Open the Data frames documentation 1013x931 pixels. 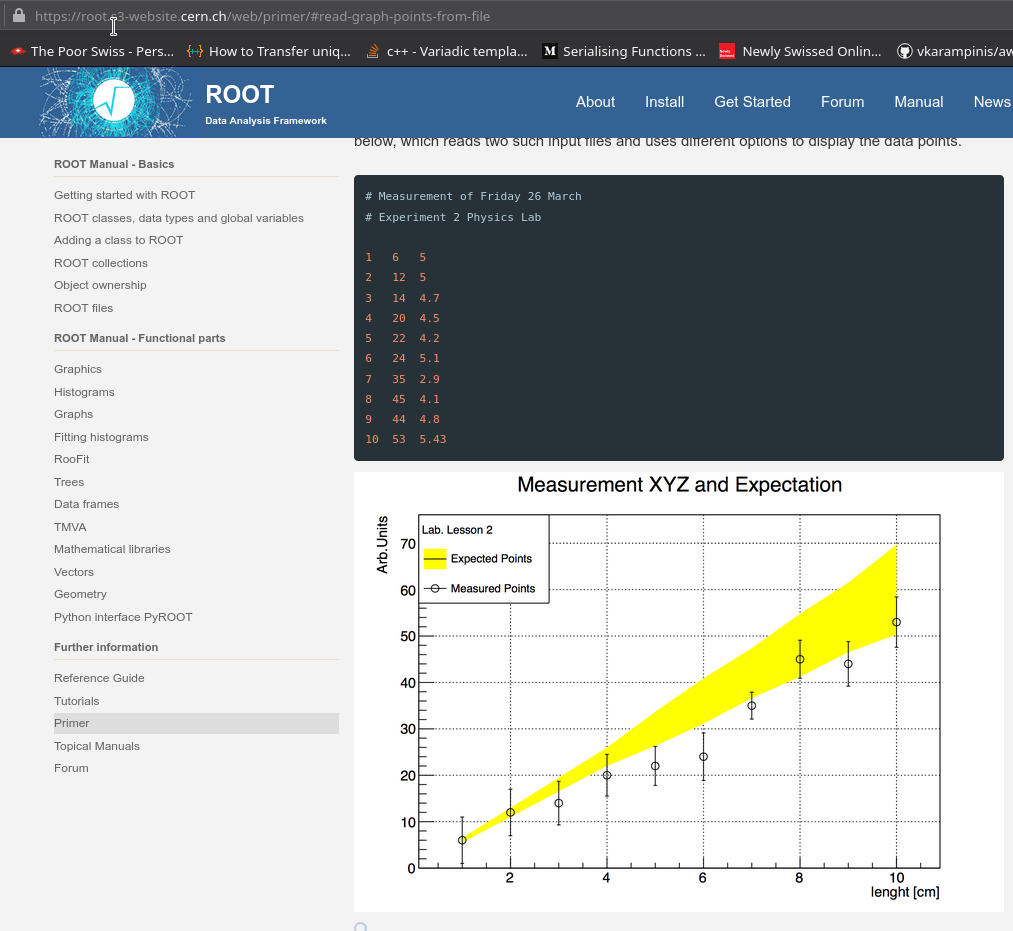click(87, 504)
